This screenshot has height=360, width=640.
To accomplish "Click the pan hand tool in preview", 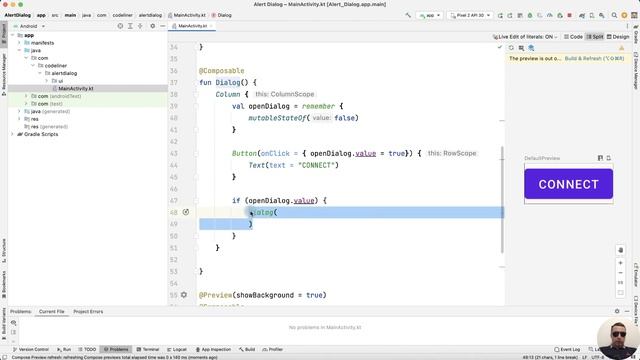I will point(620,250).
